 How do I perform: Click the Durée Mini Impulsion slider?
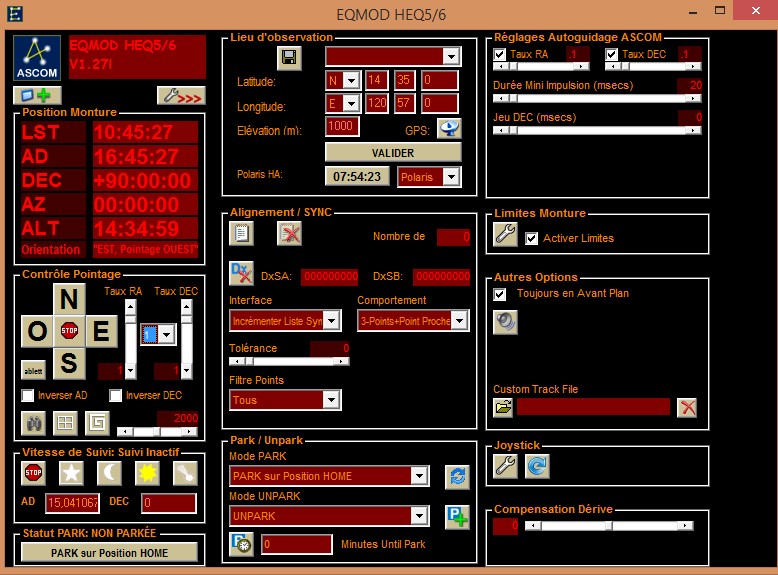click(x=597, y=98)
